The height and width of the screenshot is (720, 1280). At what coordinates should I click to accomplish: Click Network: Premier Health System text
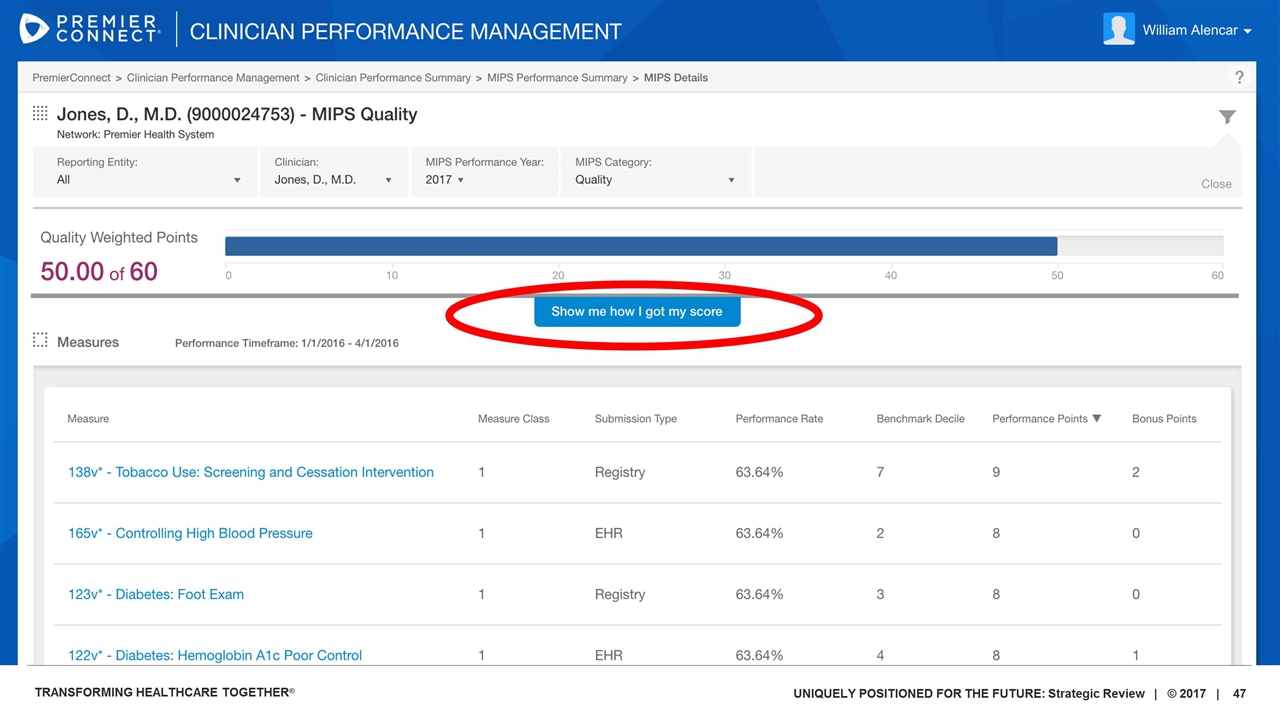[136, 134]
